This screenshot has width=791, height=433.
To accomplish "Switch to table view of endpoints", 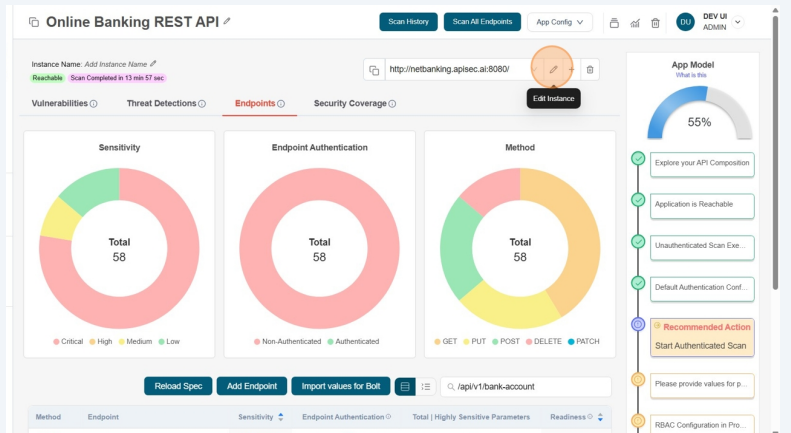I will 405,386.
